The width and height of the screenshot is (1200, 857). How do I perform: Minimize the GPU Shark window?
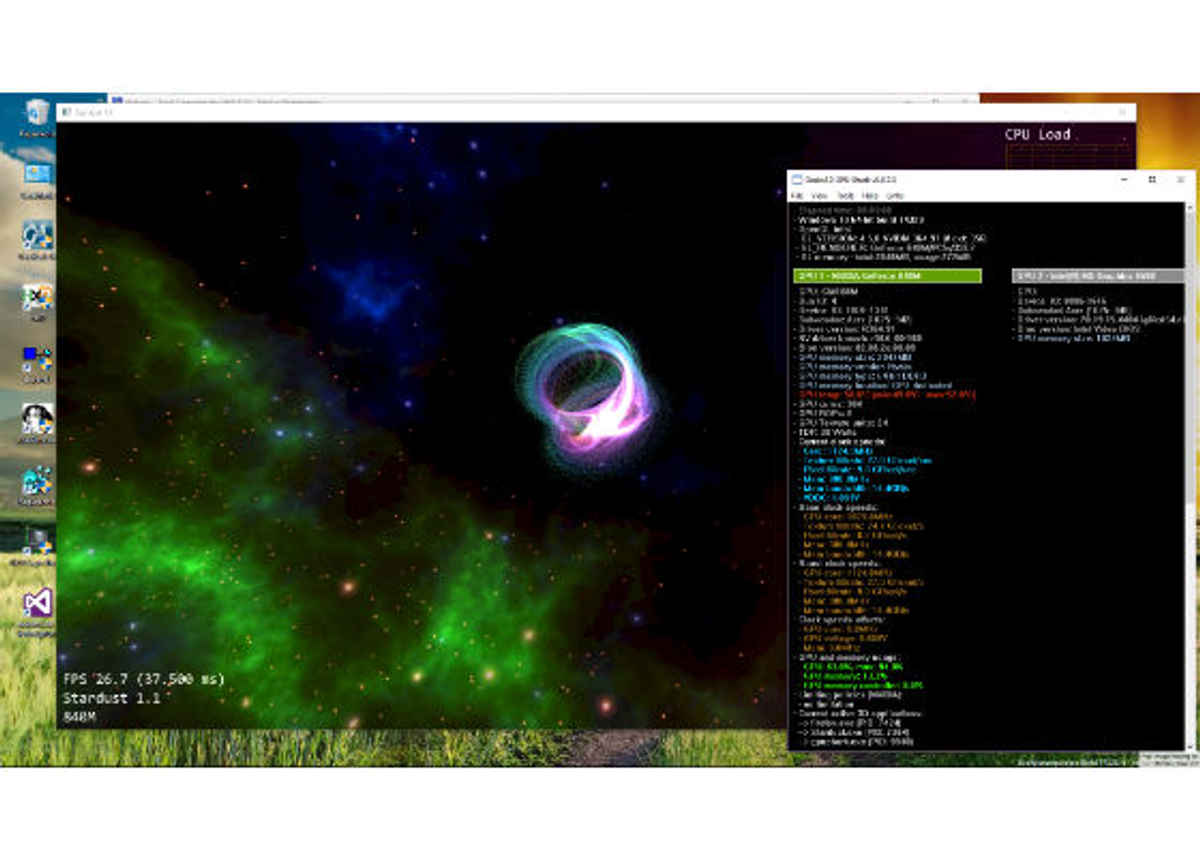click(1126, 180)
